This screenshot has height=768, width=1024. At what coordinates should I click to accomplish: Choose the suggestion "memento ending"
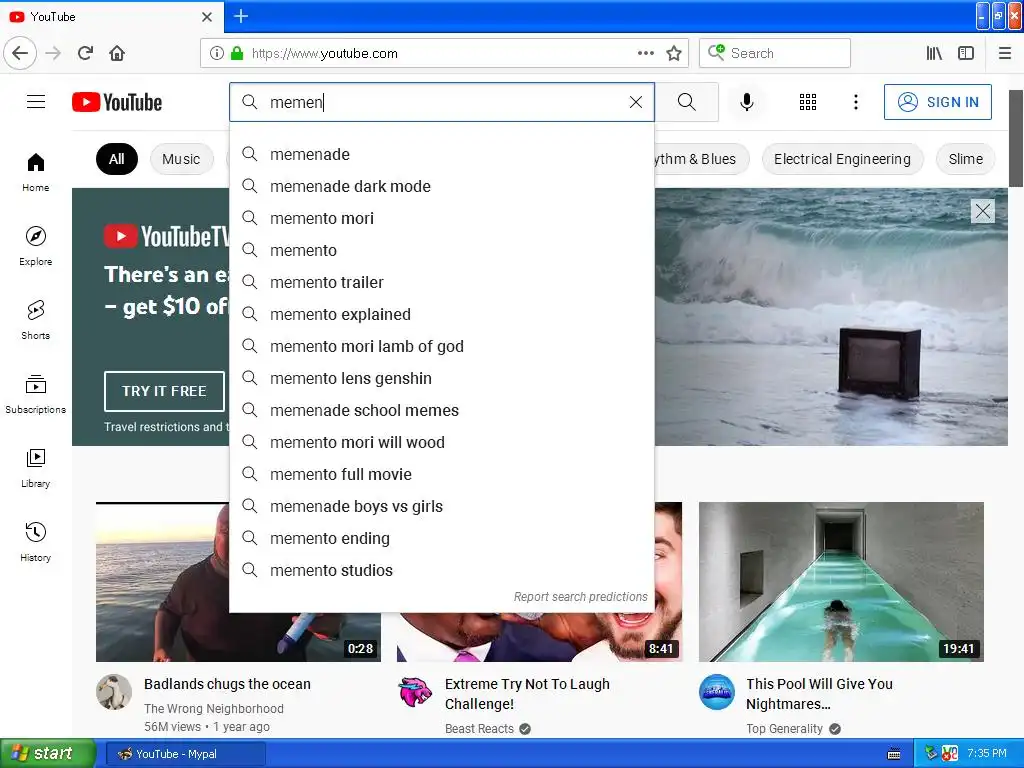tap(441, 539)
